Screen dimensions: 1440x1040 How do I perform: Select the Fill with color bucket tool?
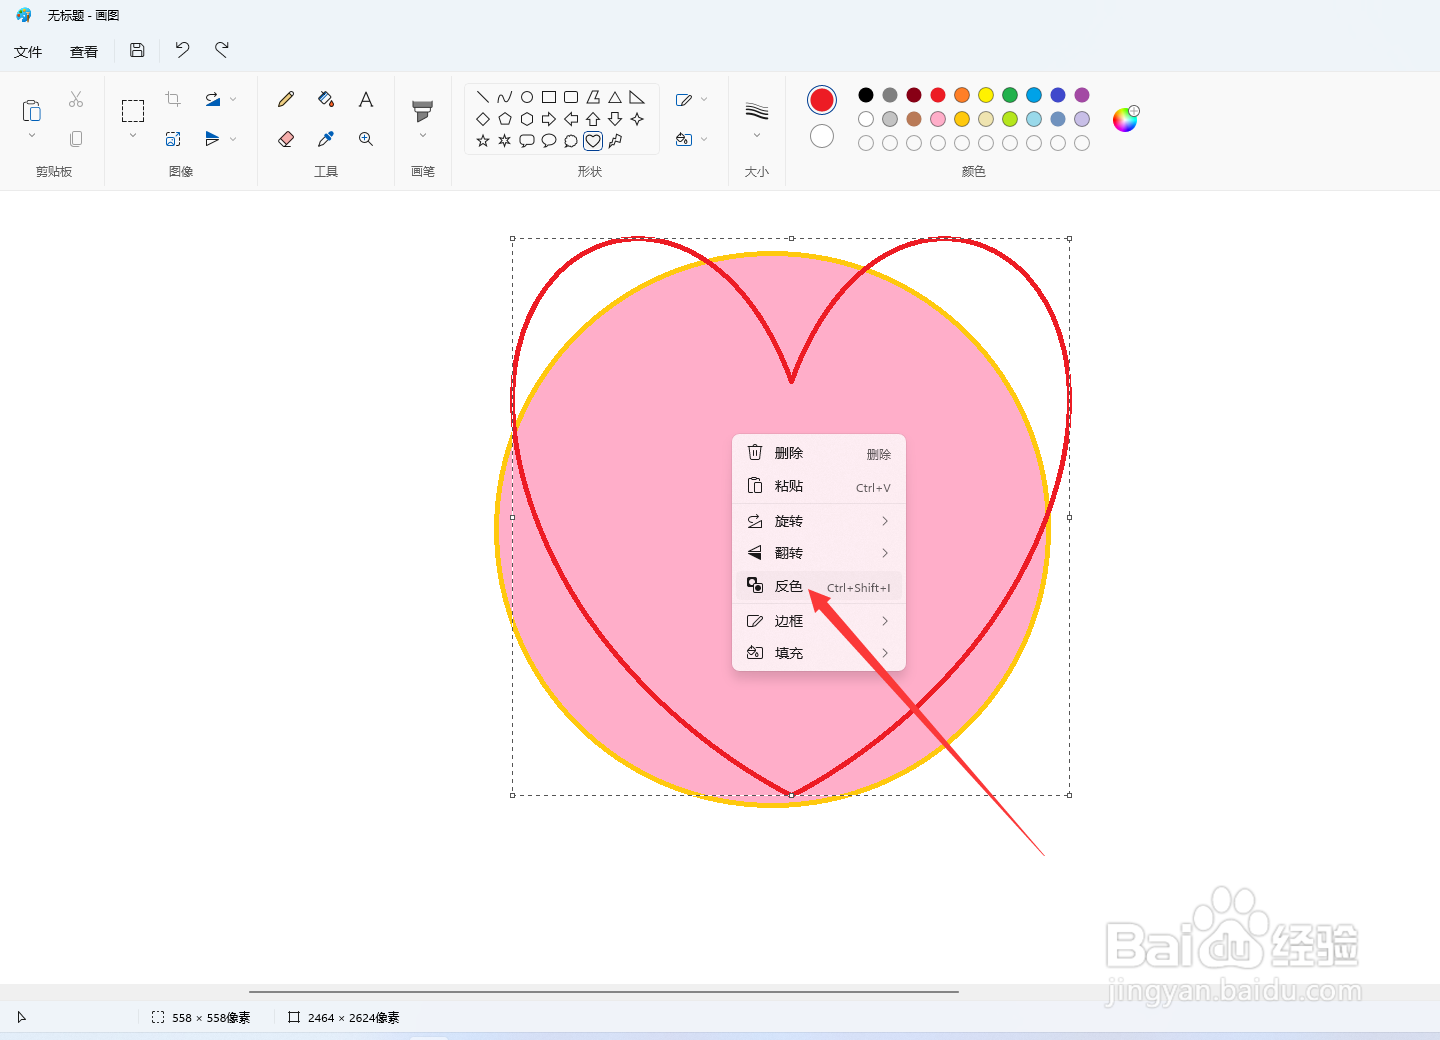325,99
